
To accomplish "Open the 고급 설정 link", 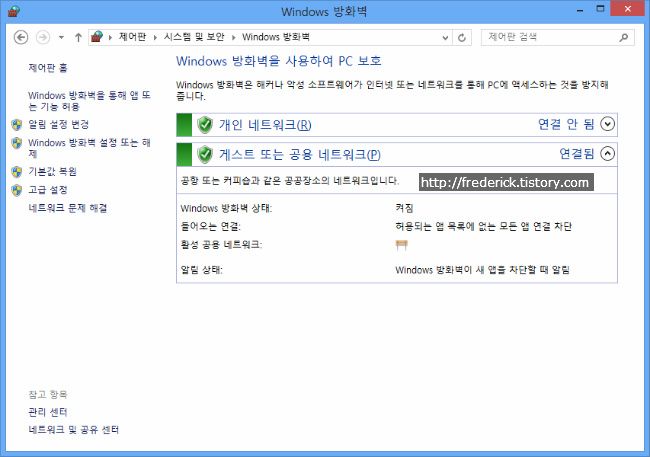I will click(48, 190).
